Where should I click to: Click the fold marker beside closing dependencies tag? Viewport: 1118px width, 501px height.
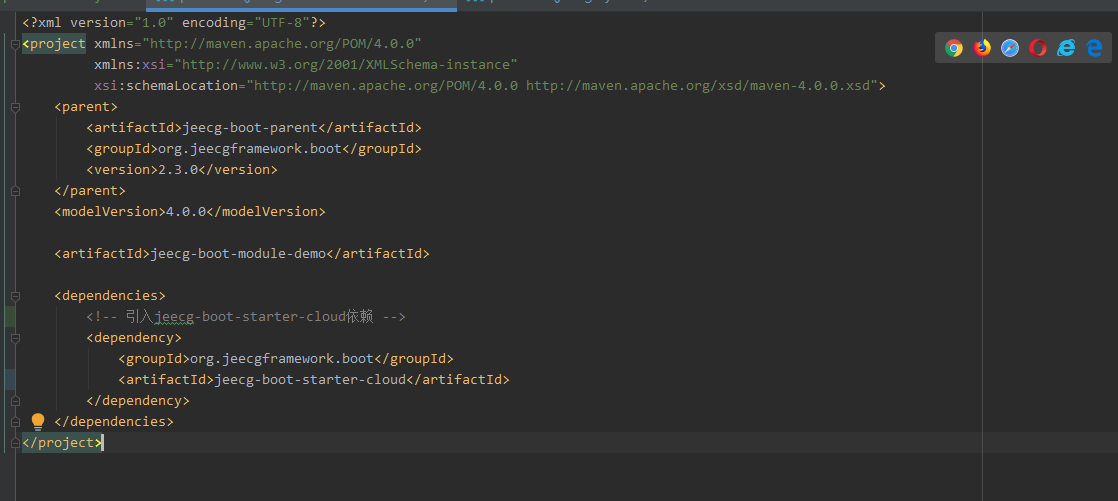point(15,422)
